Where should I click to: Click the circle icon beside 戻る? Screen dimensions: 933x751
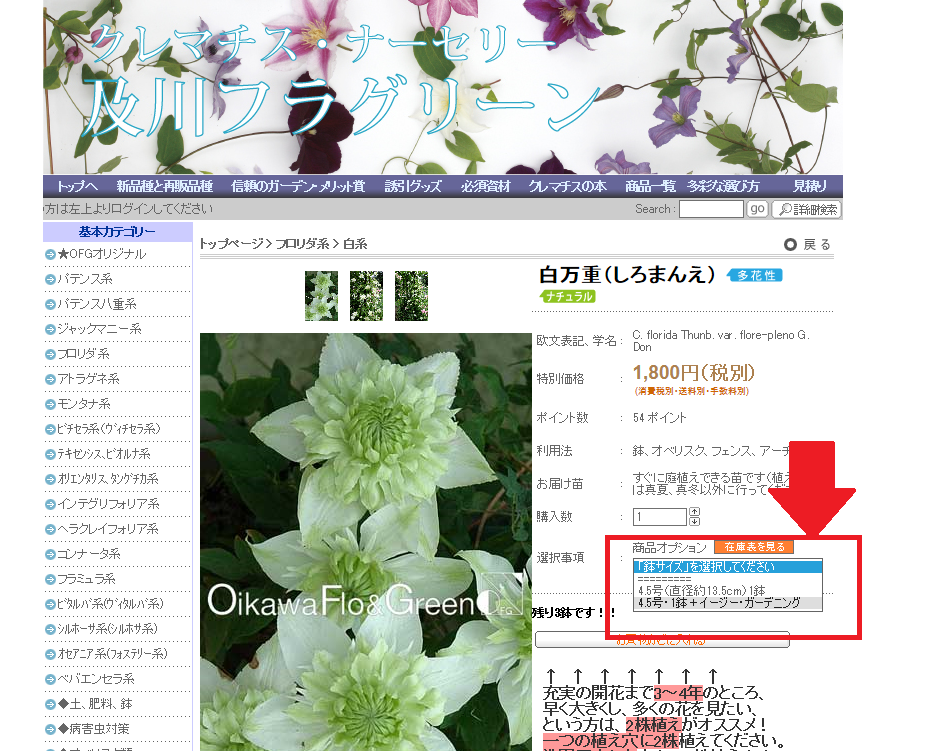(x=790, y=245)
